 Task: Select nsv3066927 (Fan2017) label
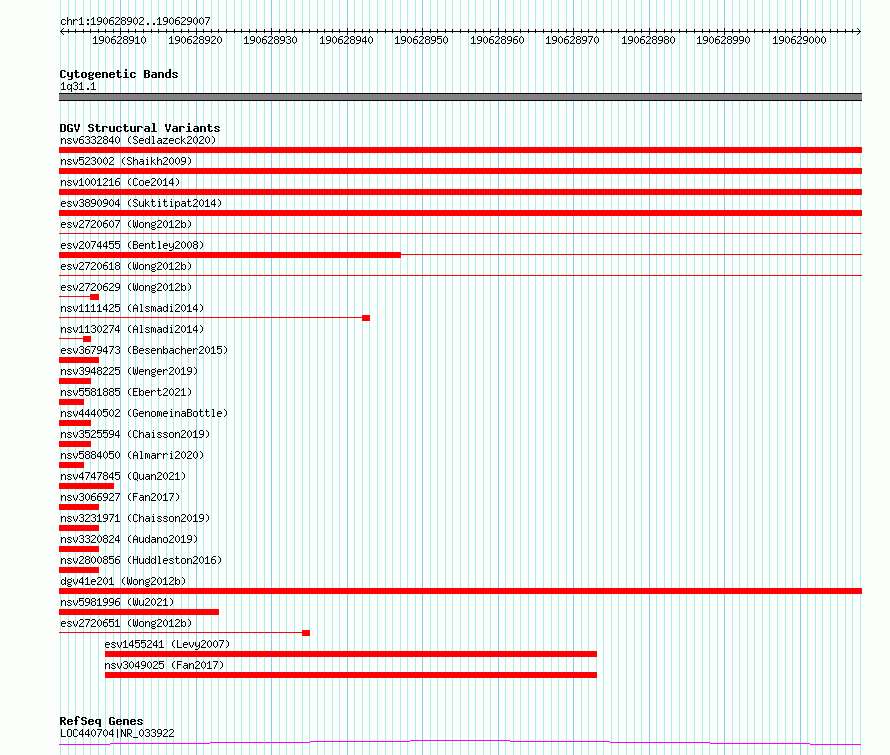click(x=120, y=497)
